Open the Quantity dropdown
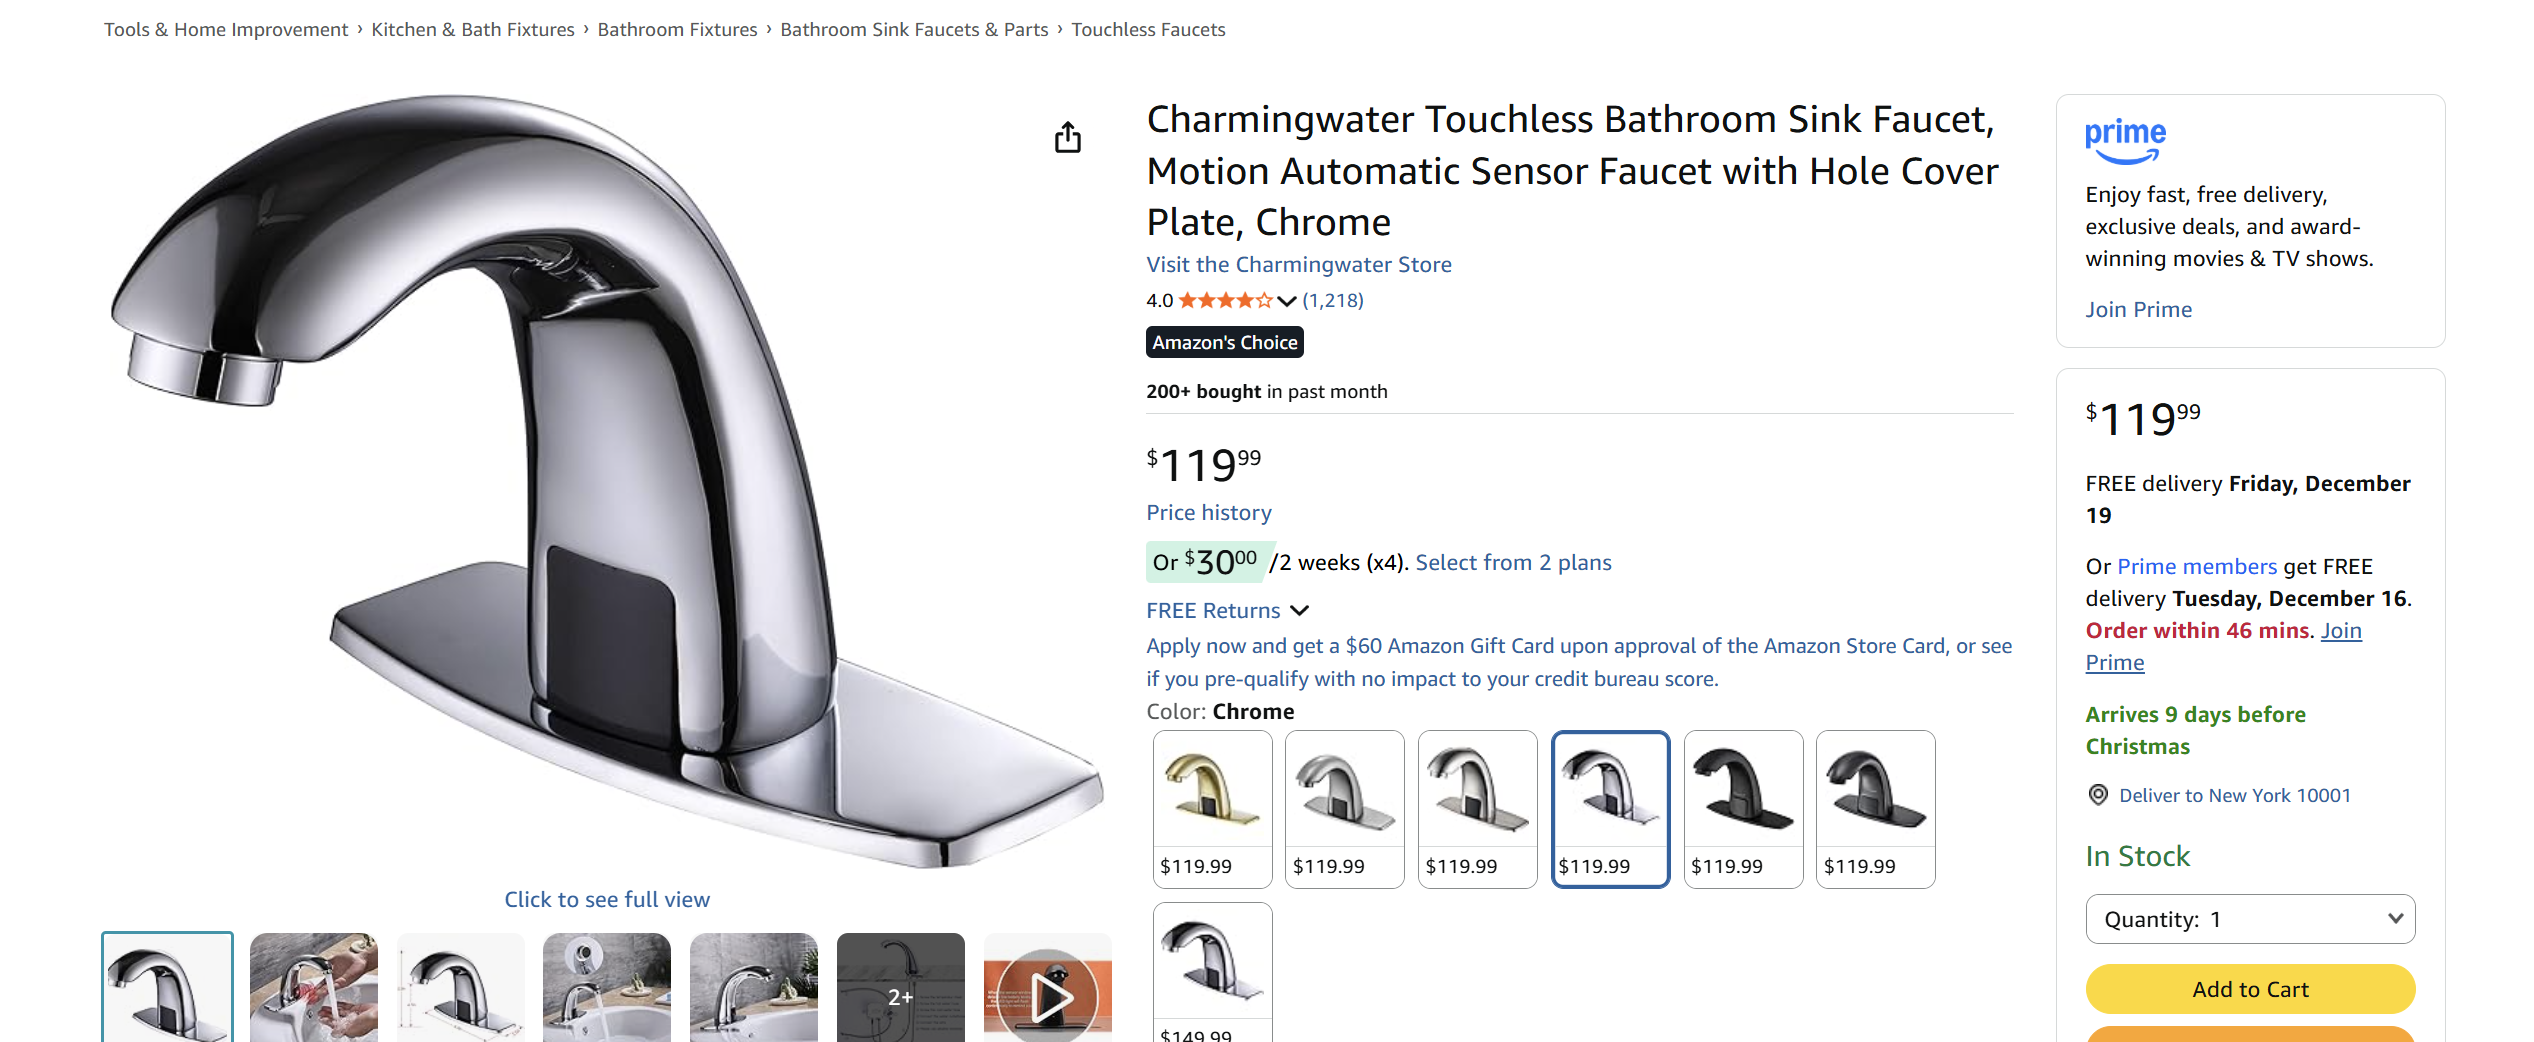This screenshot has height=1042, width=2534. (2250, 918)
